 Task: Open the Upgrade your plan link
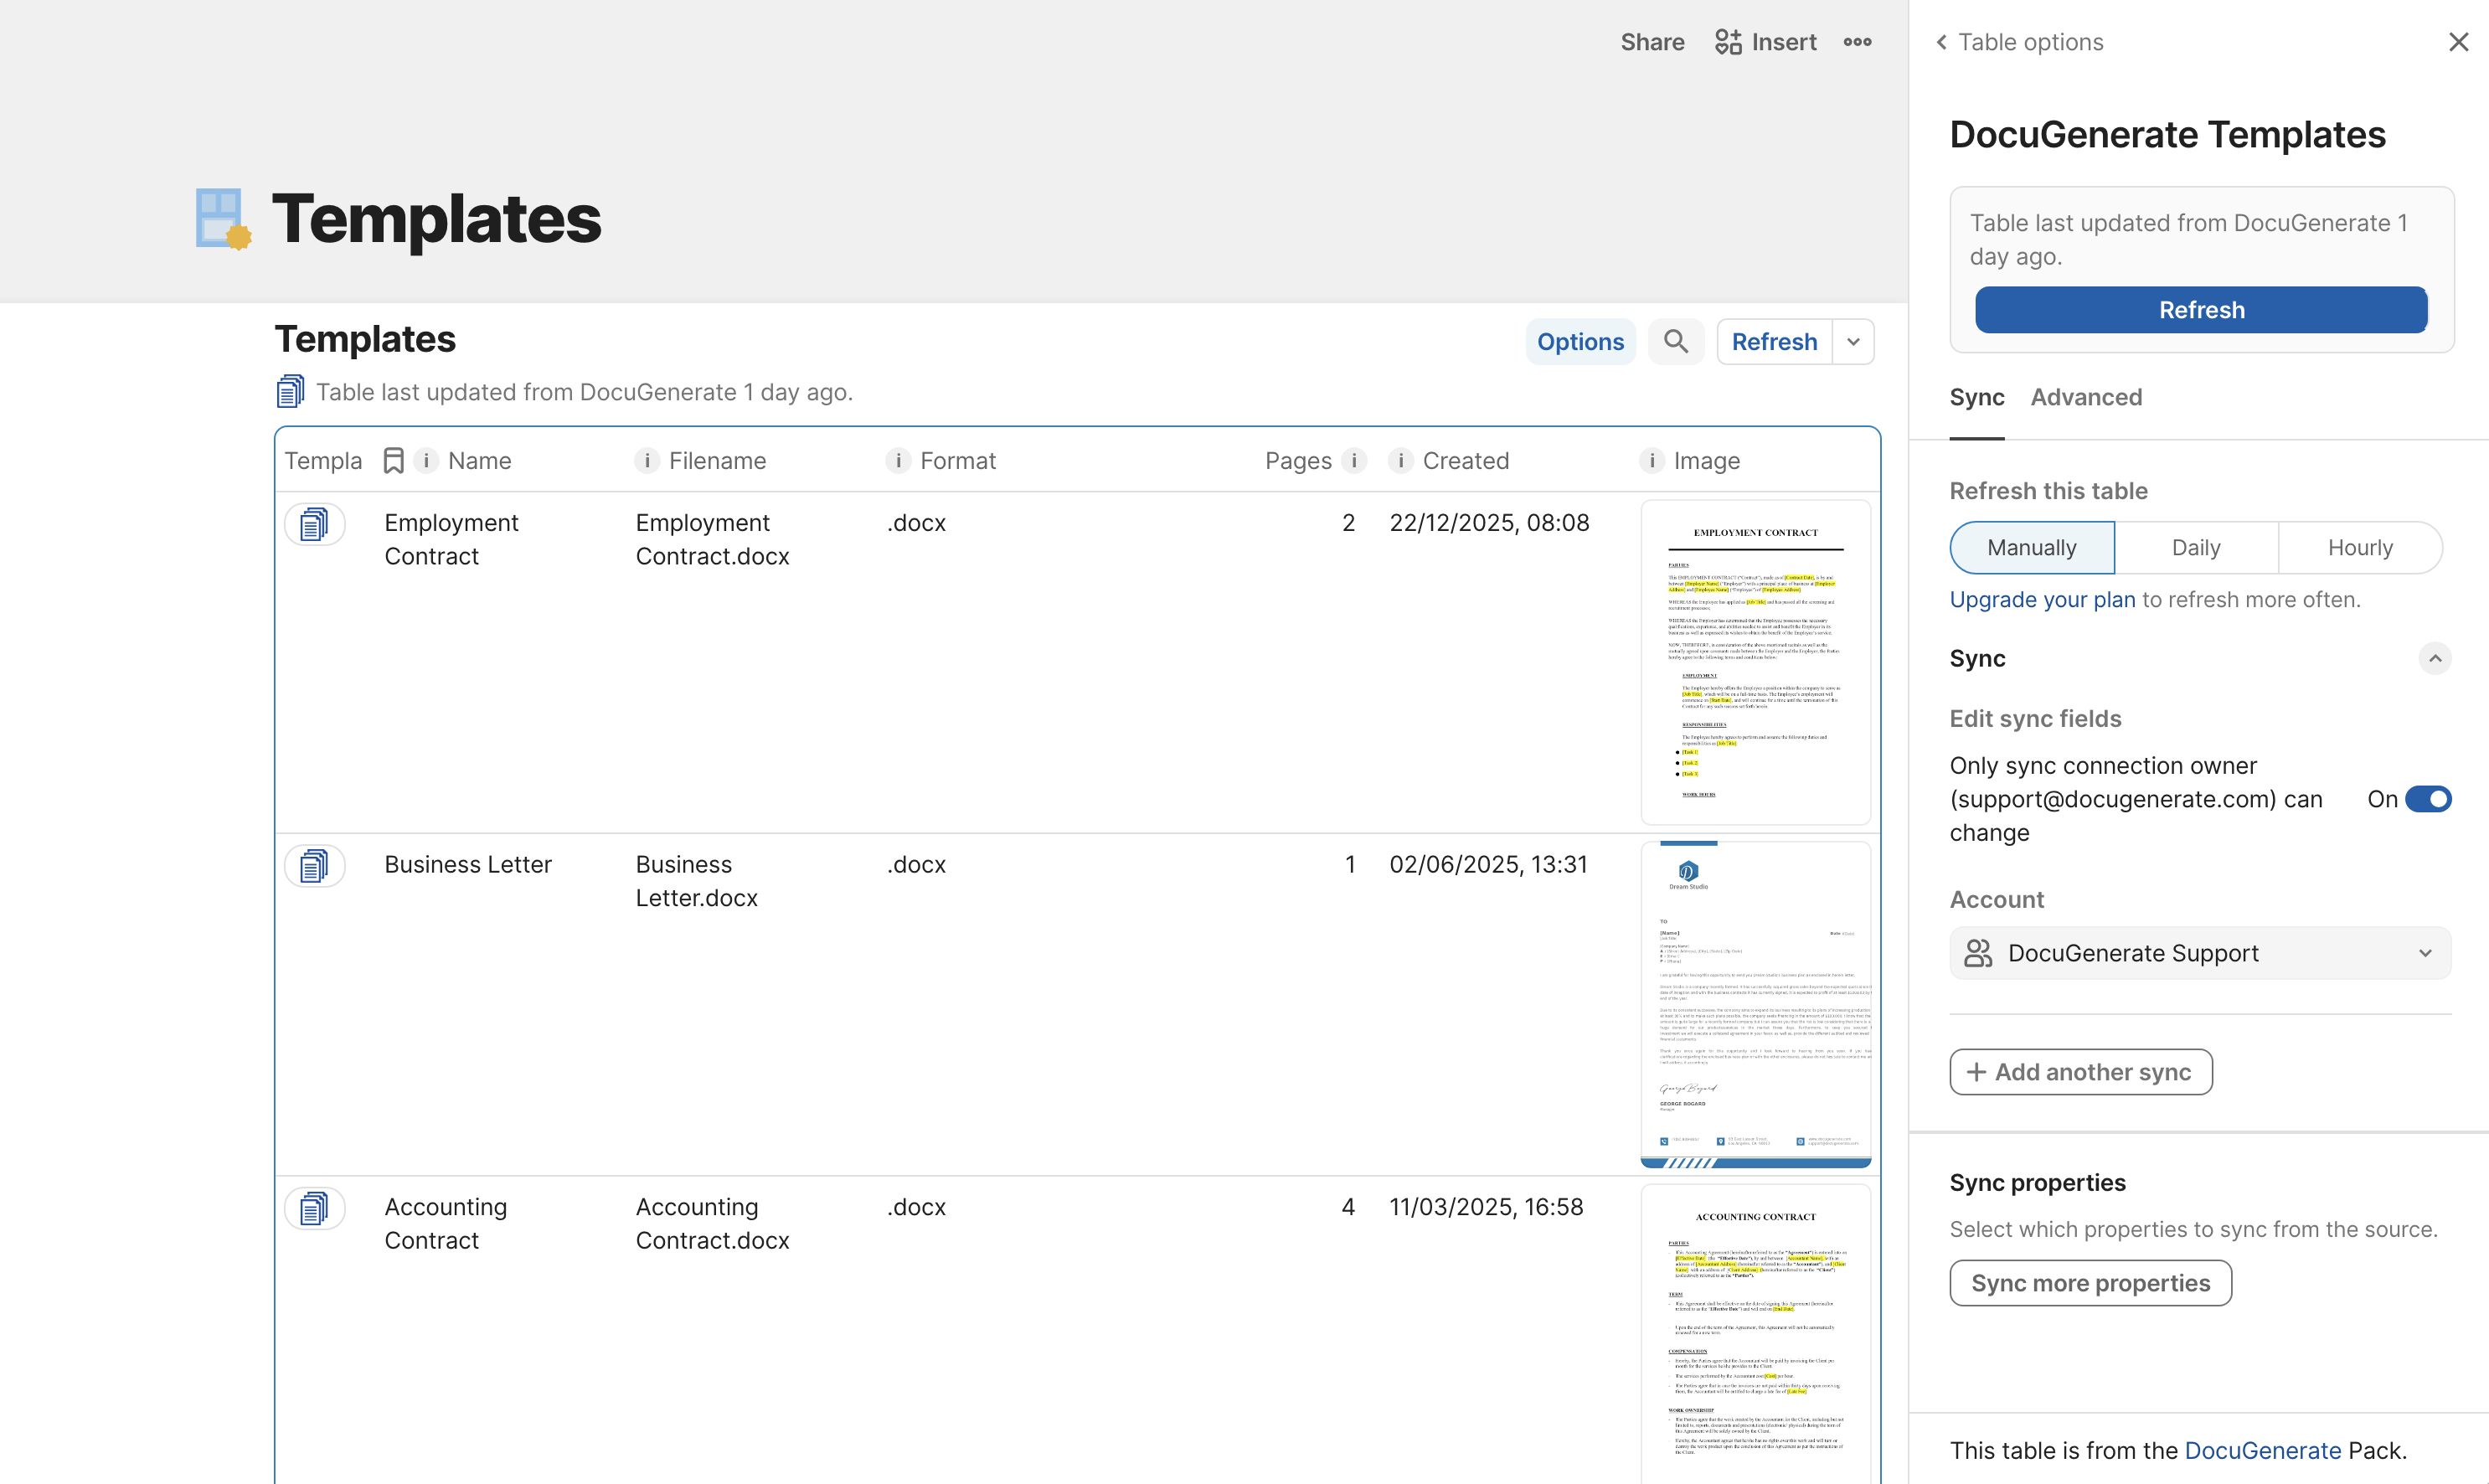tap(2042, 599)
